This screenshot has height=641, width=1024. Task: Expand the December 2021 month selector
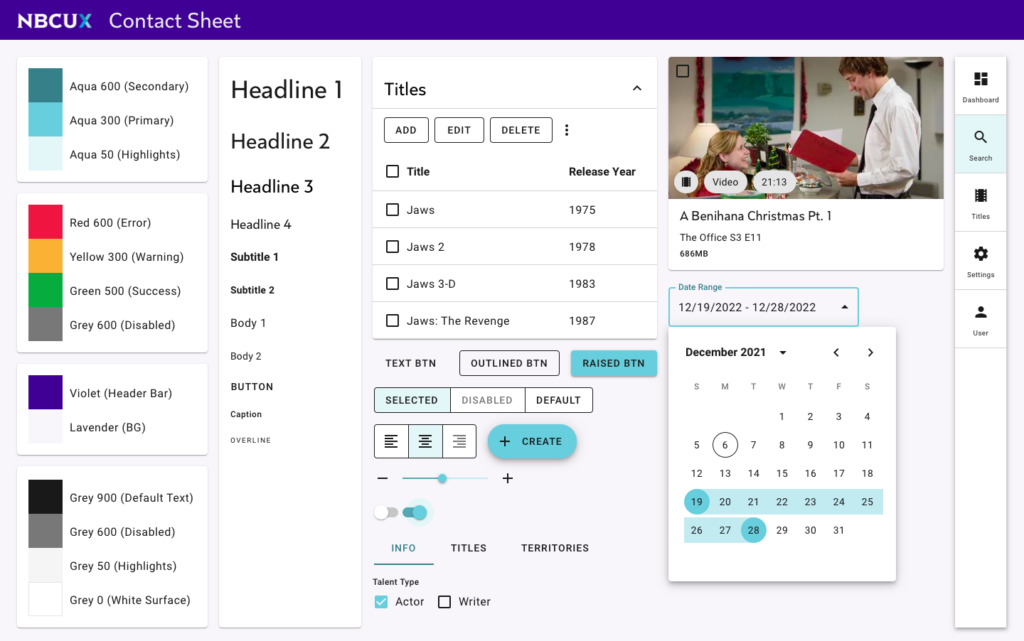point(782,352)
